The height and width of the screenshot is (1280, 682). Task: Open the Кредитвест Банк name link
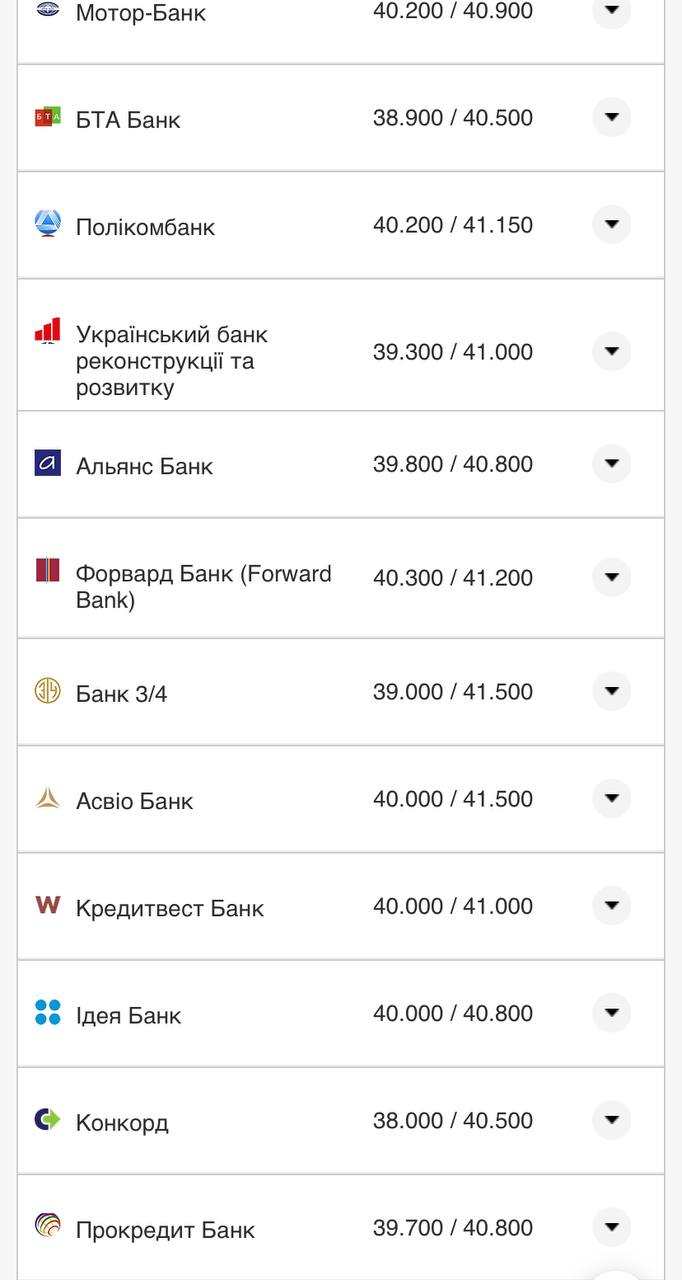[169, 908]
